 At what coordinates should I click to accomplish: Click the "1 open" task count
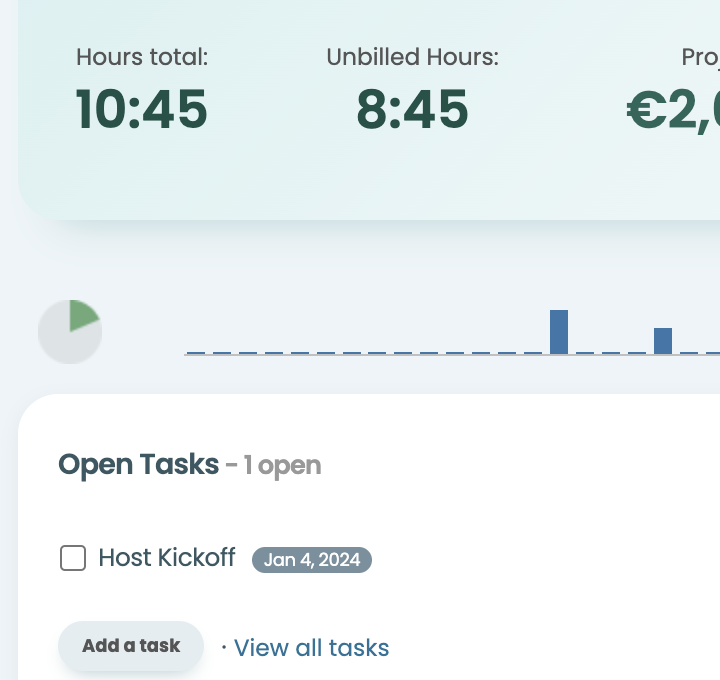(283, 466)
